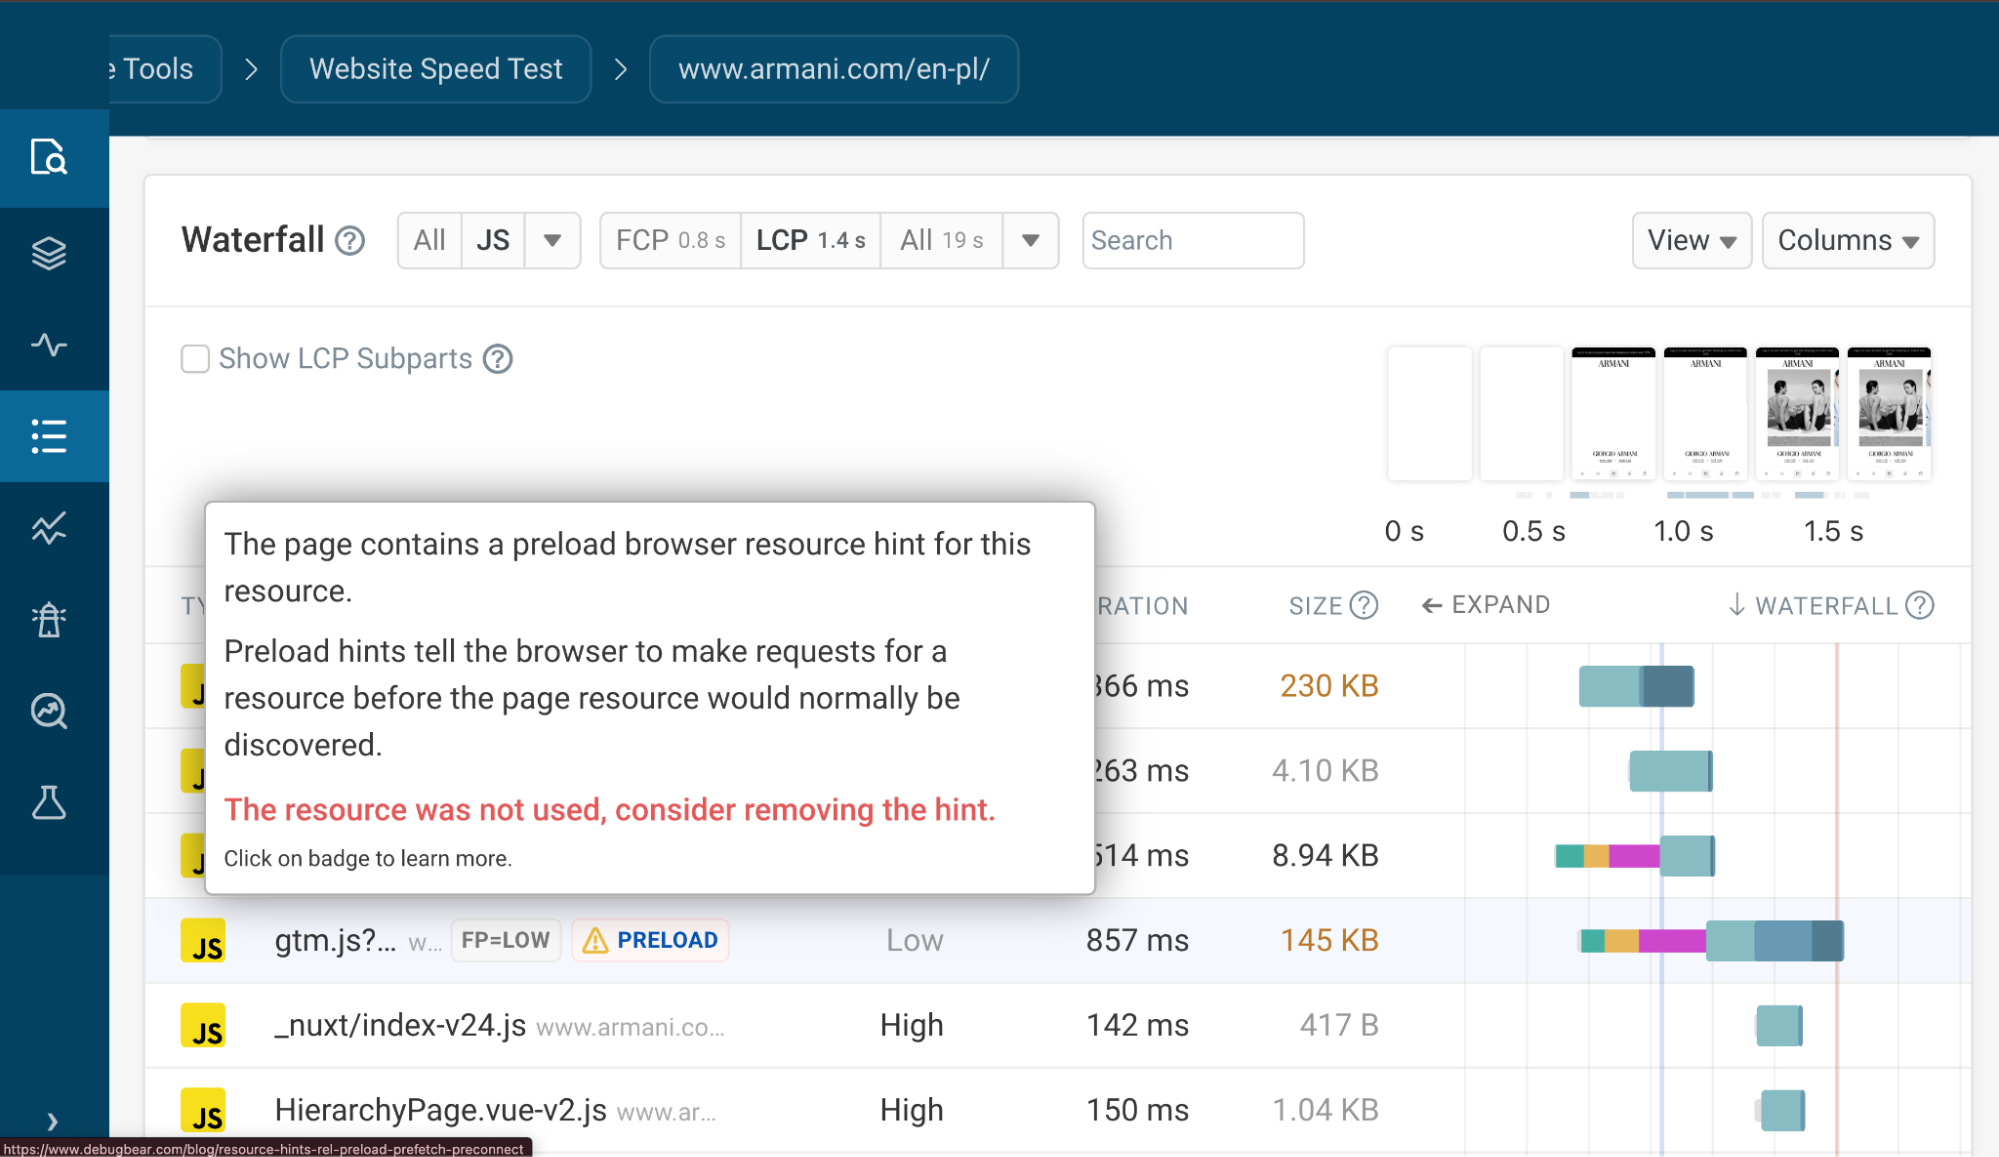
Task: Open the time range dropdown arrow
Action: 1031,240
